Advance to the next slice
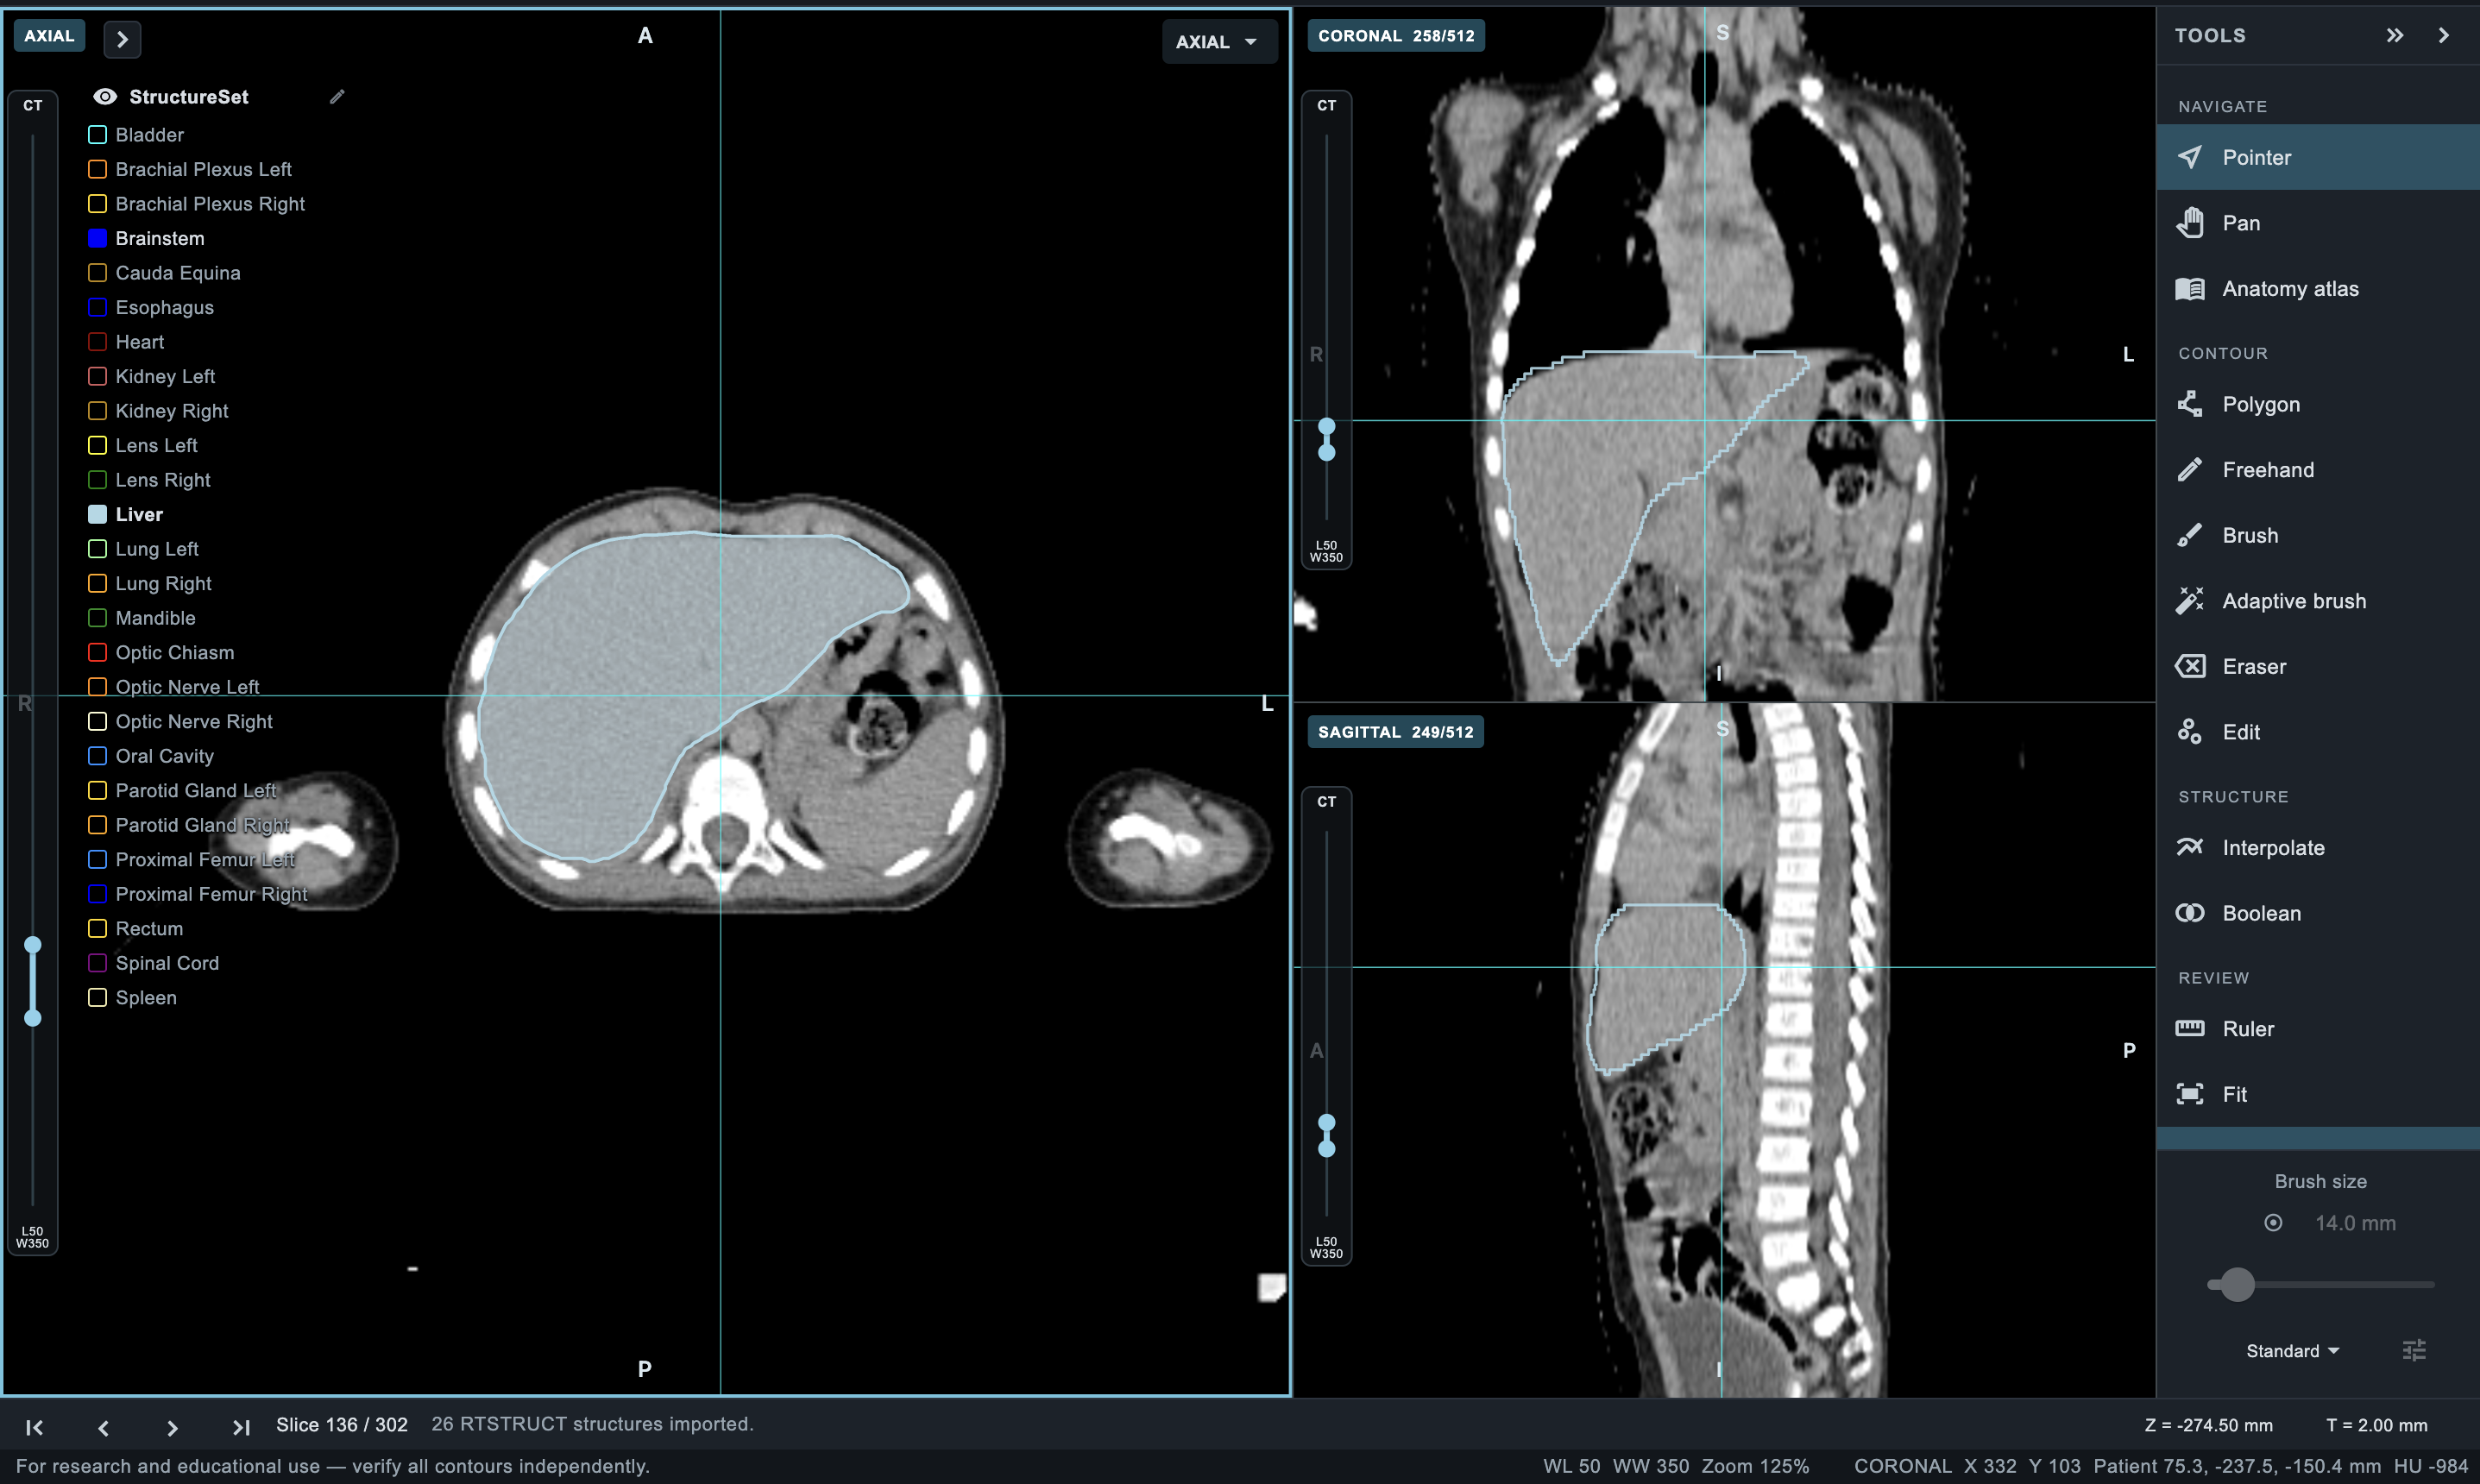The image size is (2480, 1484). coord(172,1427)
